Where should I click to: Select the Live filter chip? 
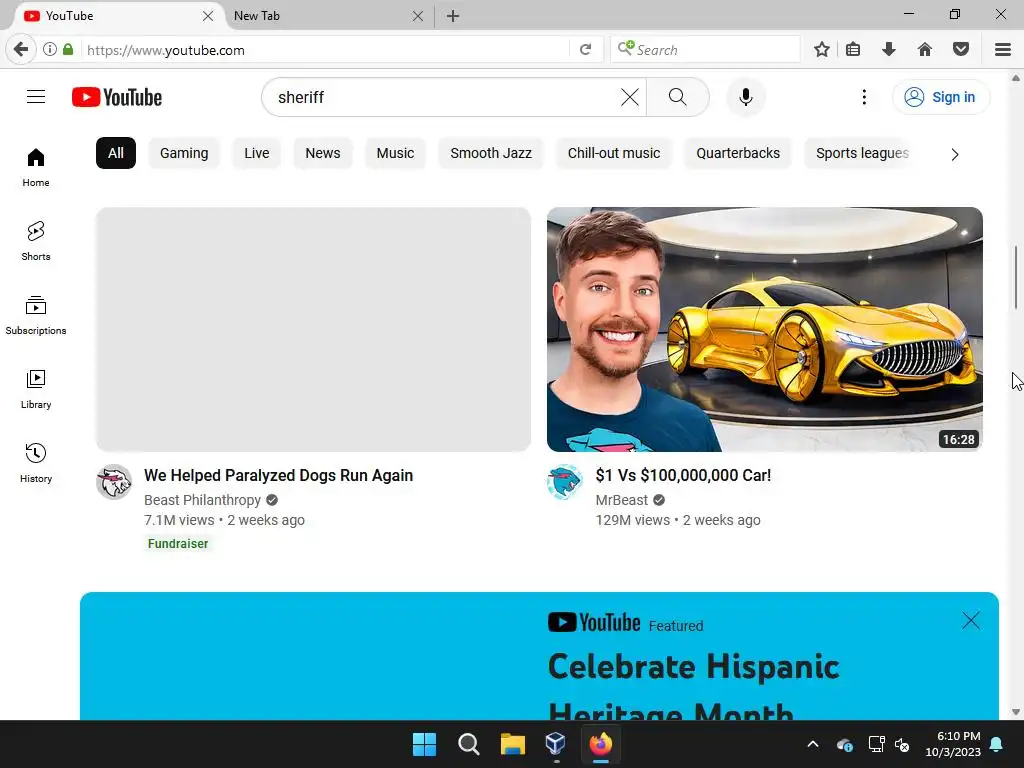pos(257,153)
